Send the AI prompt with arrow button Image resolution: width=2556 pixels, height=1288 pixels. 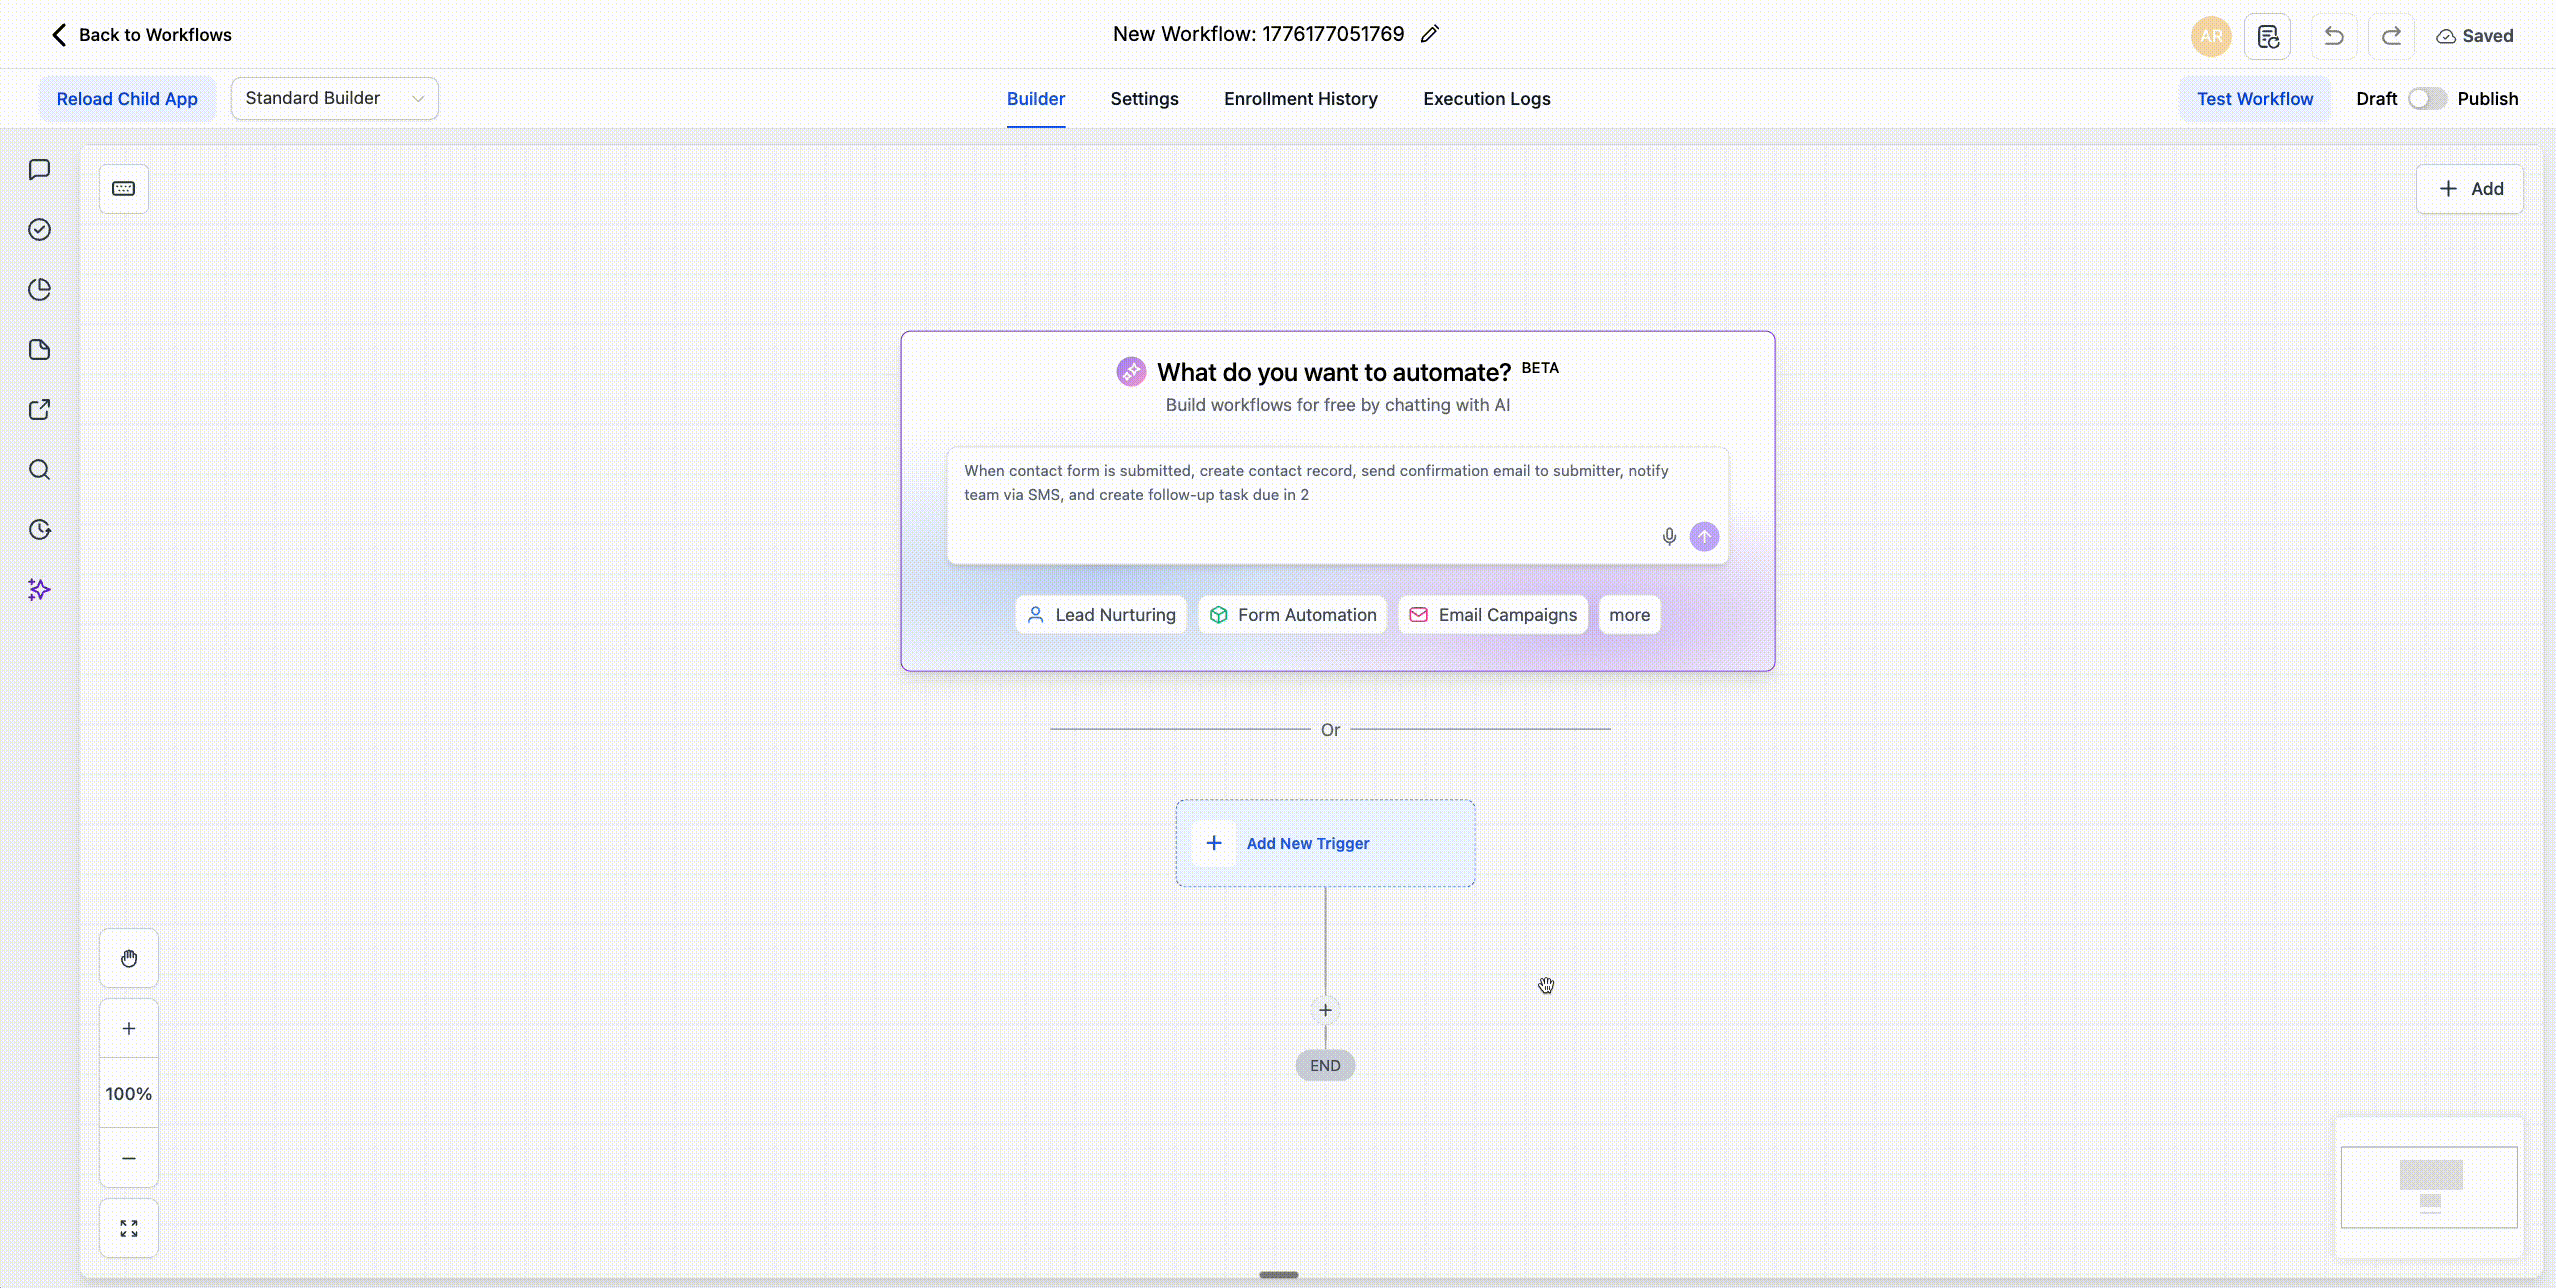(1704, 537)
